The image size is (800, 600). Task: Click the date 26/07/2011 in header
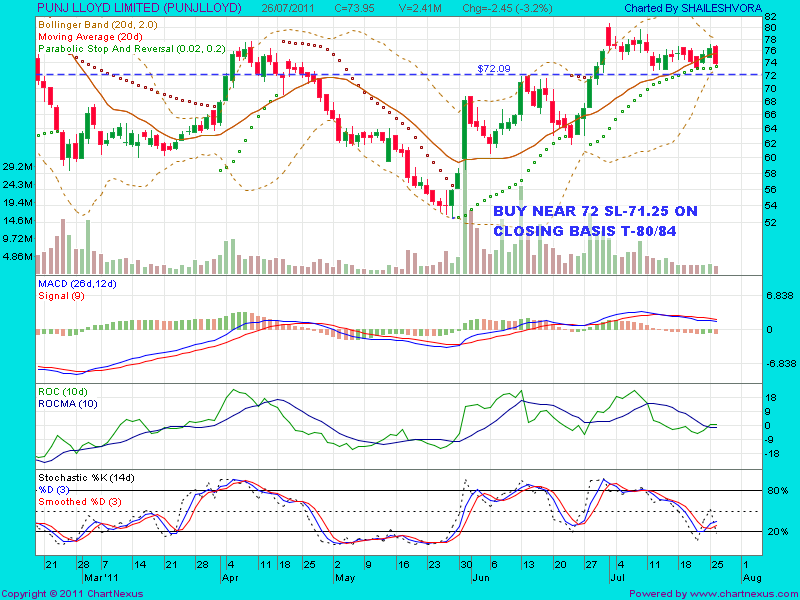288,8
